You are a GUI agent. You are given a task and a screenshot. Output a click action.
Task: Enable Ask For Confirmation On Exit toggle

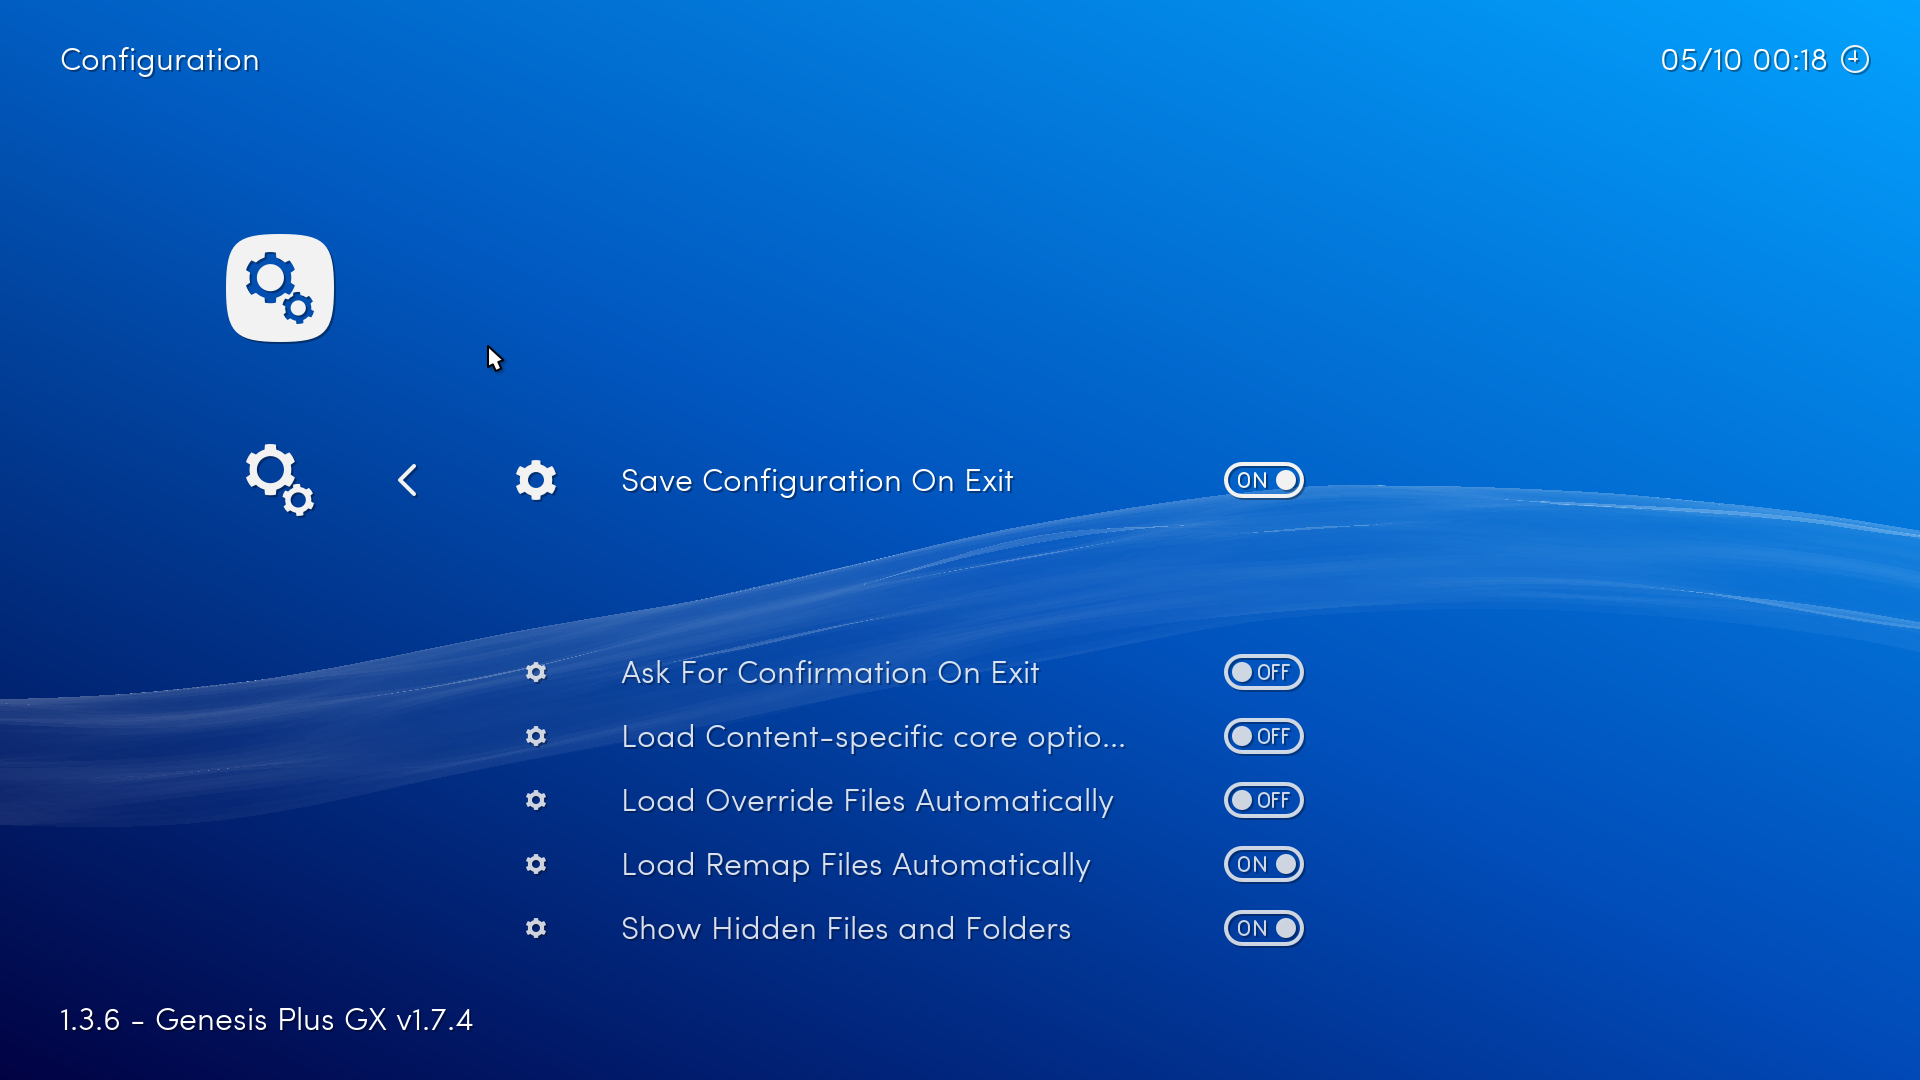point(1264,672)
